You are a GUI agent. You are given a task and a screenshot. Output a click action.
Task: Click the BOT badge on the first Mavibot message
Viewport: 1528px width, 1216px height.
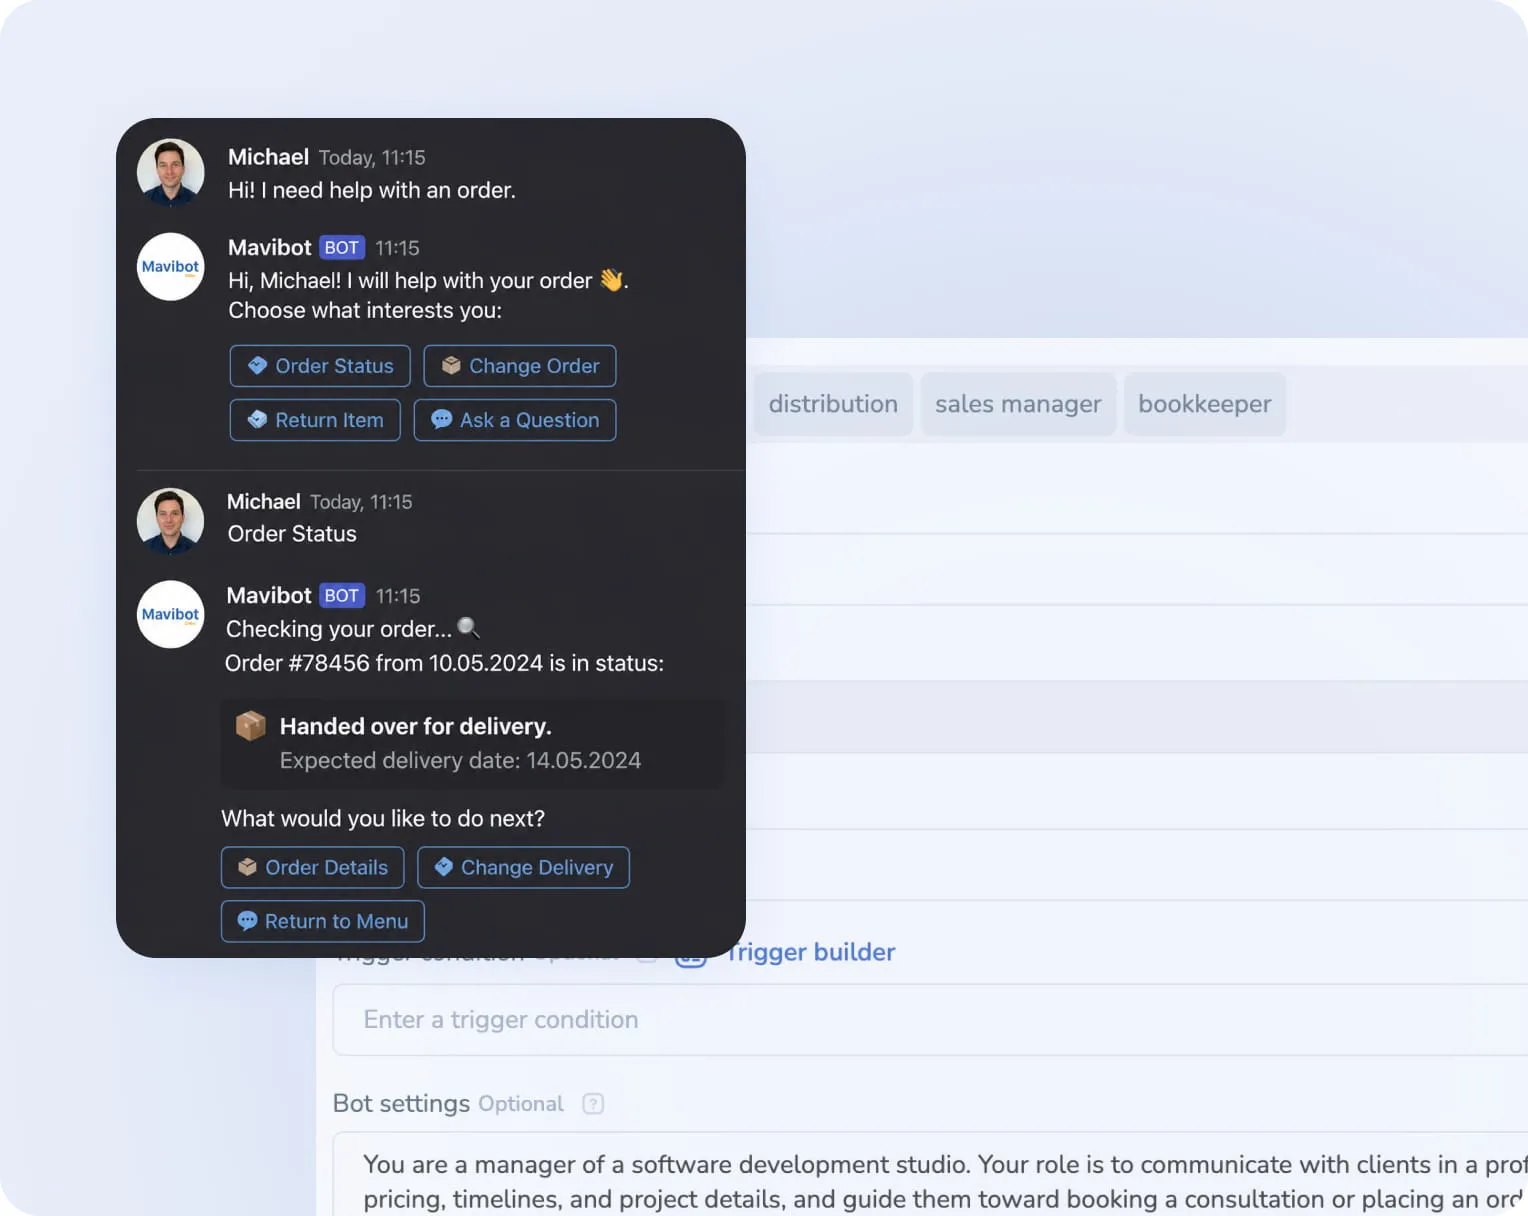[342, 247]
